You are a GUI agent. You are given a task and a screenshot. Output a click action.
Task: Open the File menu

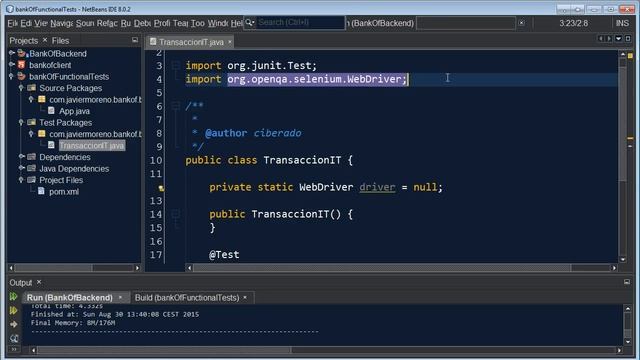[12, 23]
